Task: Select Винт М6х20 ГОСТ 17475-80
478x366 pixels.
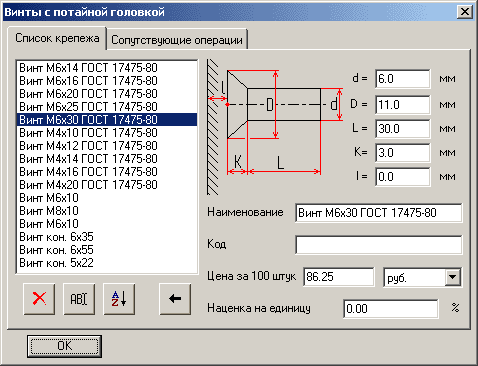Action: click(107, 94)
